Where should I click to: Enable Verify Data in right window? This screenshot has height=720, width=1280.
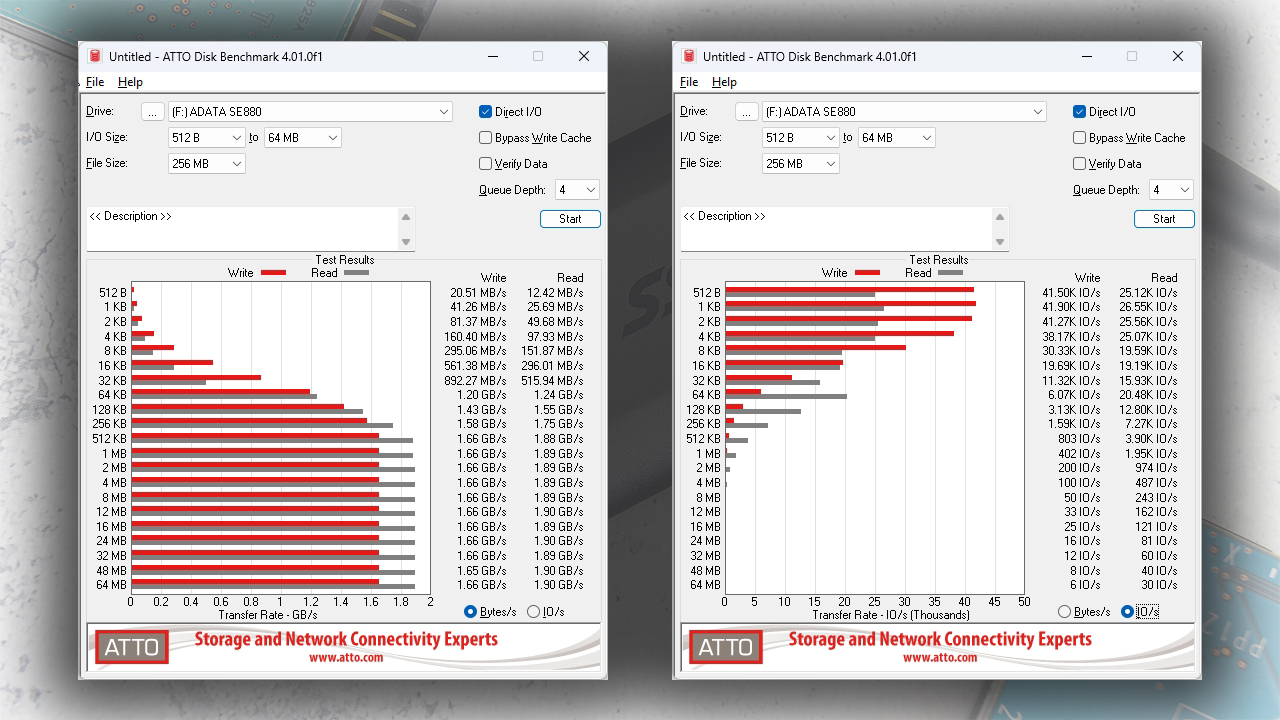click(x=1079, y=164)
